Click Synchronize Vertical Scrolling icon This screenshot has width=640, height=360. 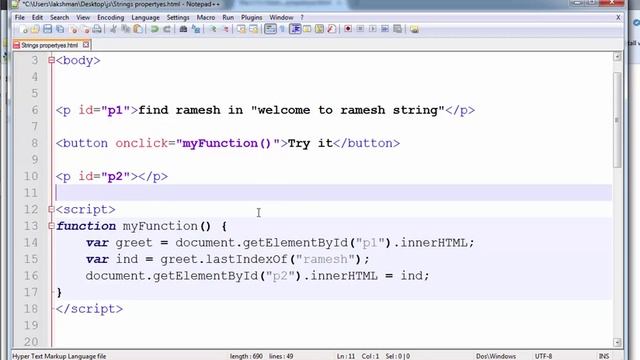click(241, 29)
